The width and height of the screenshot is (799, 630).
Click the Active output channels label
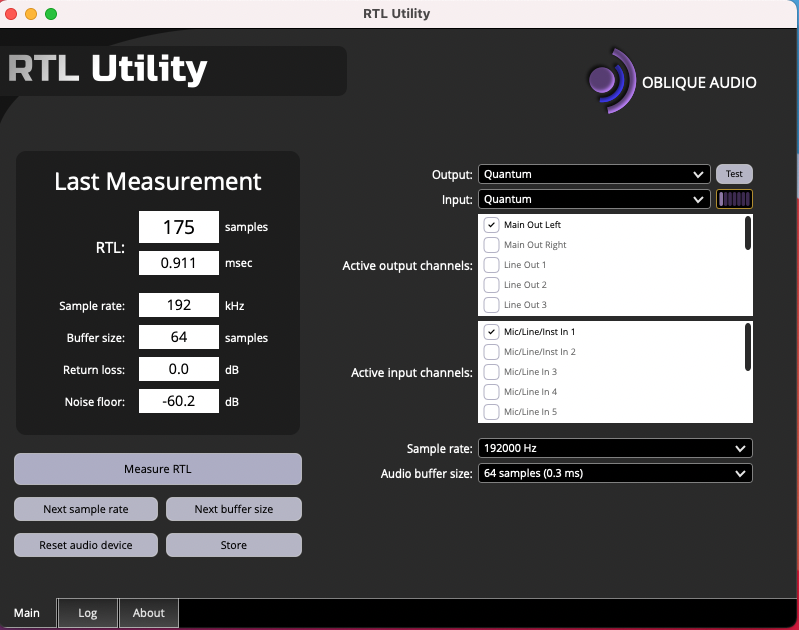click(407, 266)
